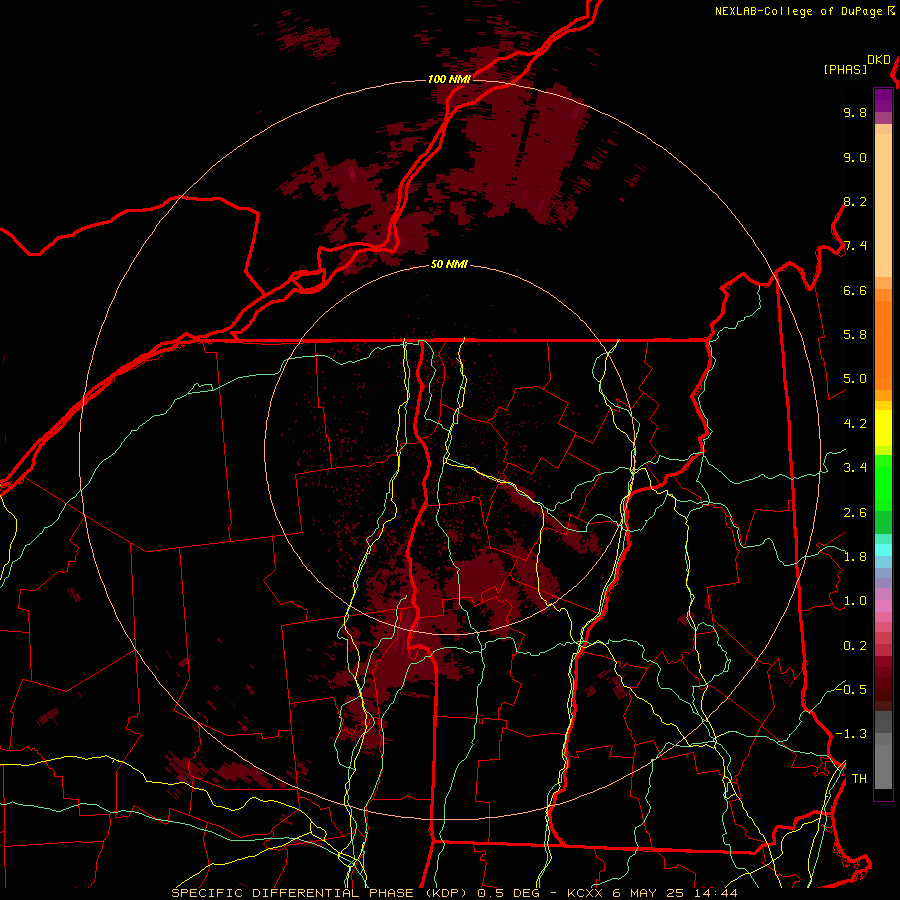
Task: Click the 100 NMI range ring label
Action: tap(449, 79)
